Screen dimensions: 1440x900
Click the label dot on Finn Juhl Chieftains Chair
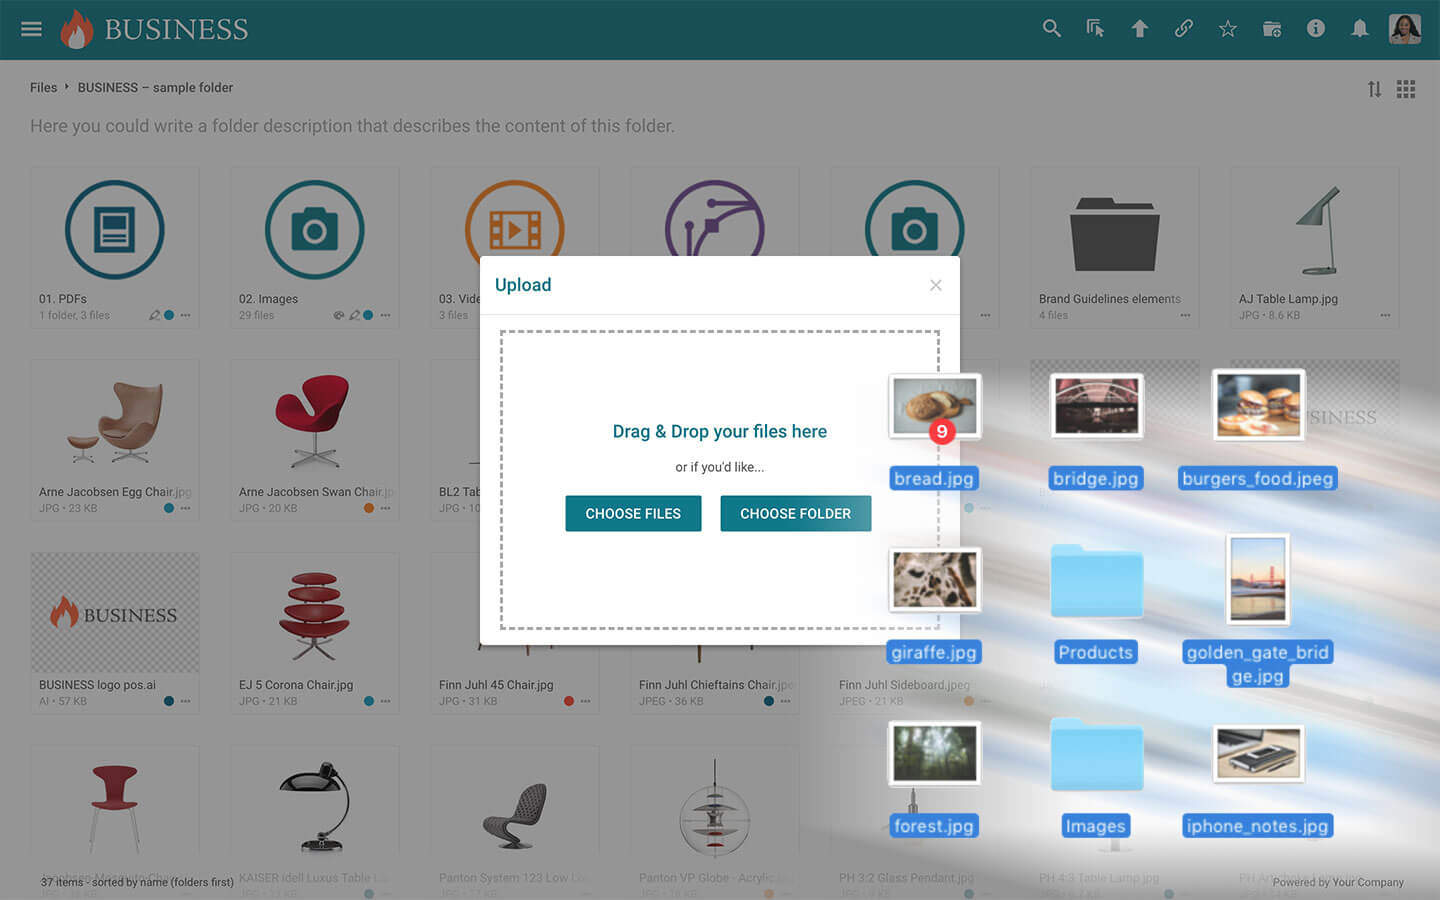click(769, 701)
